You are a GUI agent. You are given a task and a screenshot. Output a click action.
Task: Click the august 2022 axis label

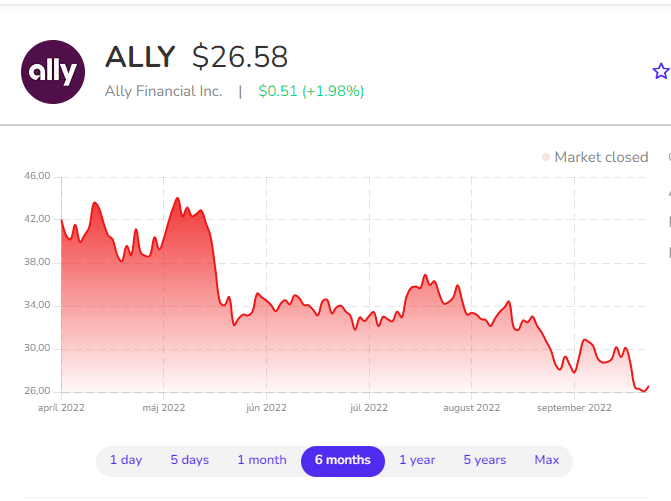point(471,407)
